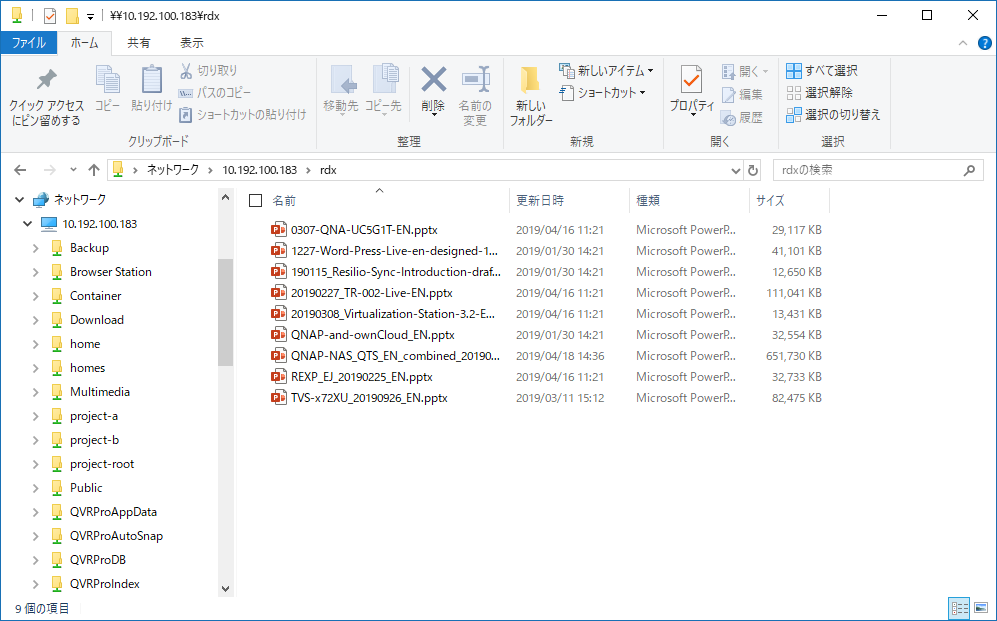The image size is (997, 621).
Task: Click the refresh button beside address bar
Action: (x=753, y=170)
